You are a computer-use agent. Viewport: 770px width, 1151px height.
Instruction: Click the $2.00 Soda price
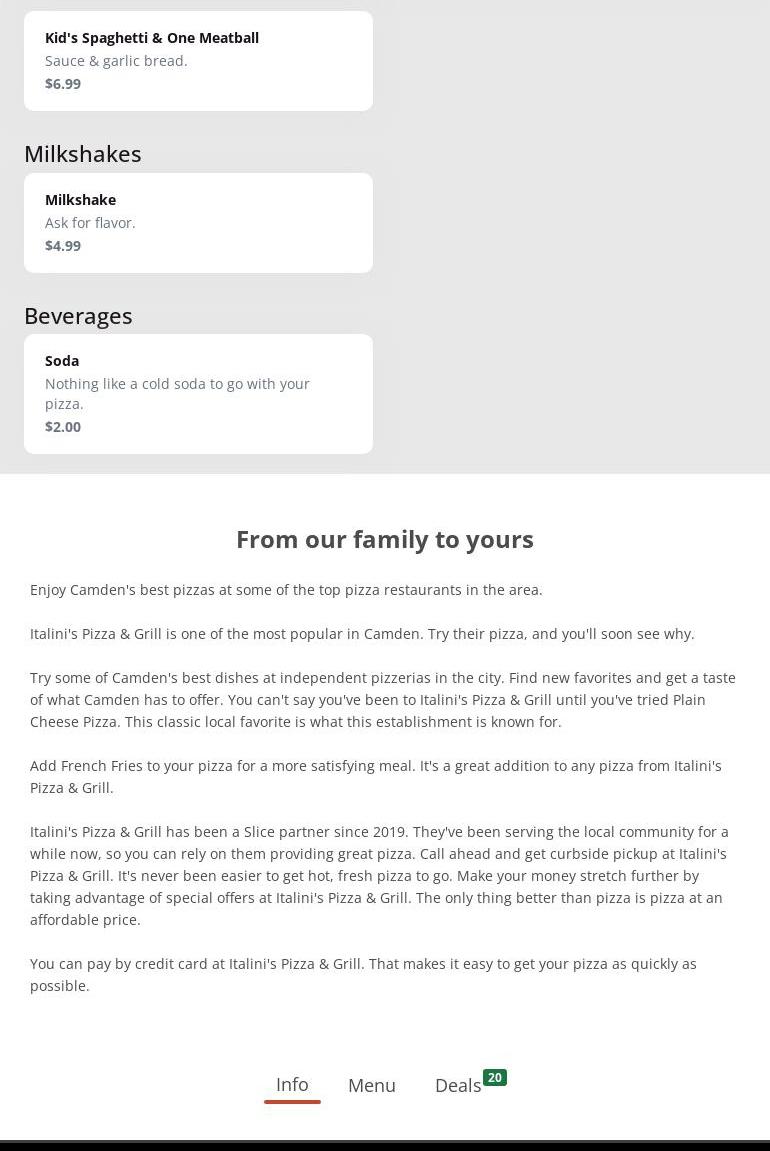63,427
